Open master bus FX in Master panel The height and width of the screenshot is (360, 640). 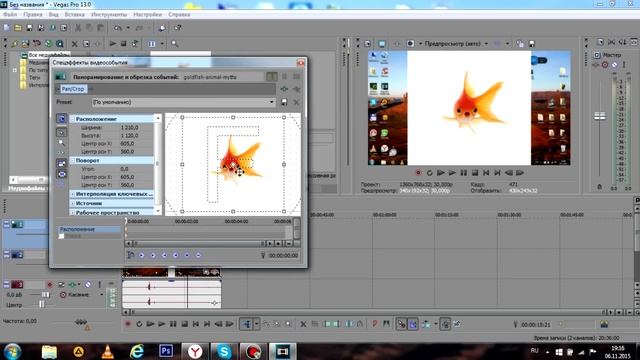596,64
